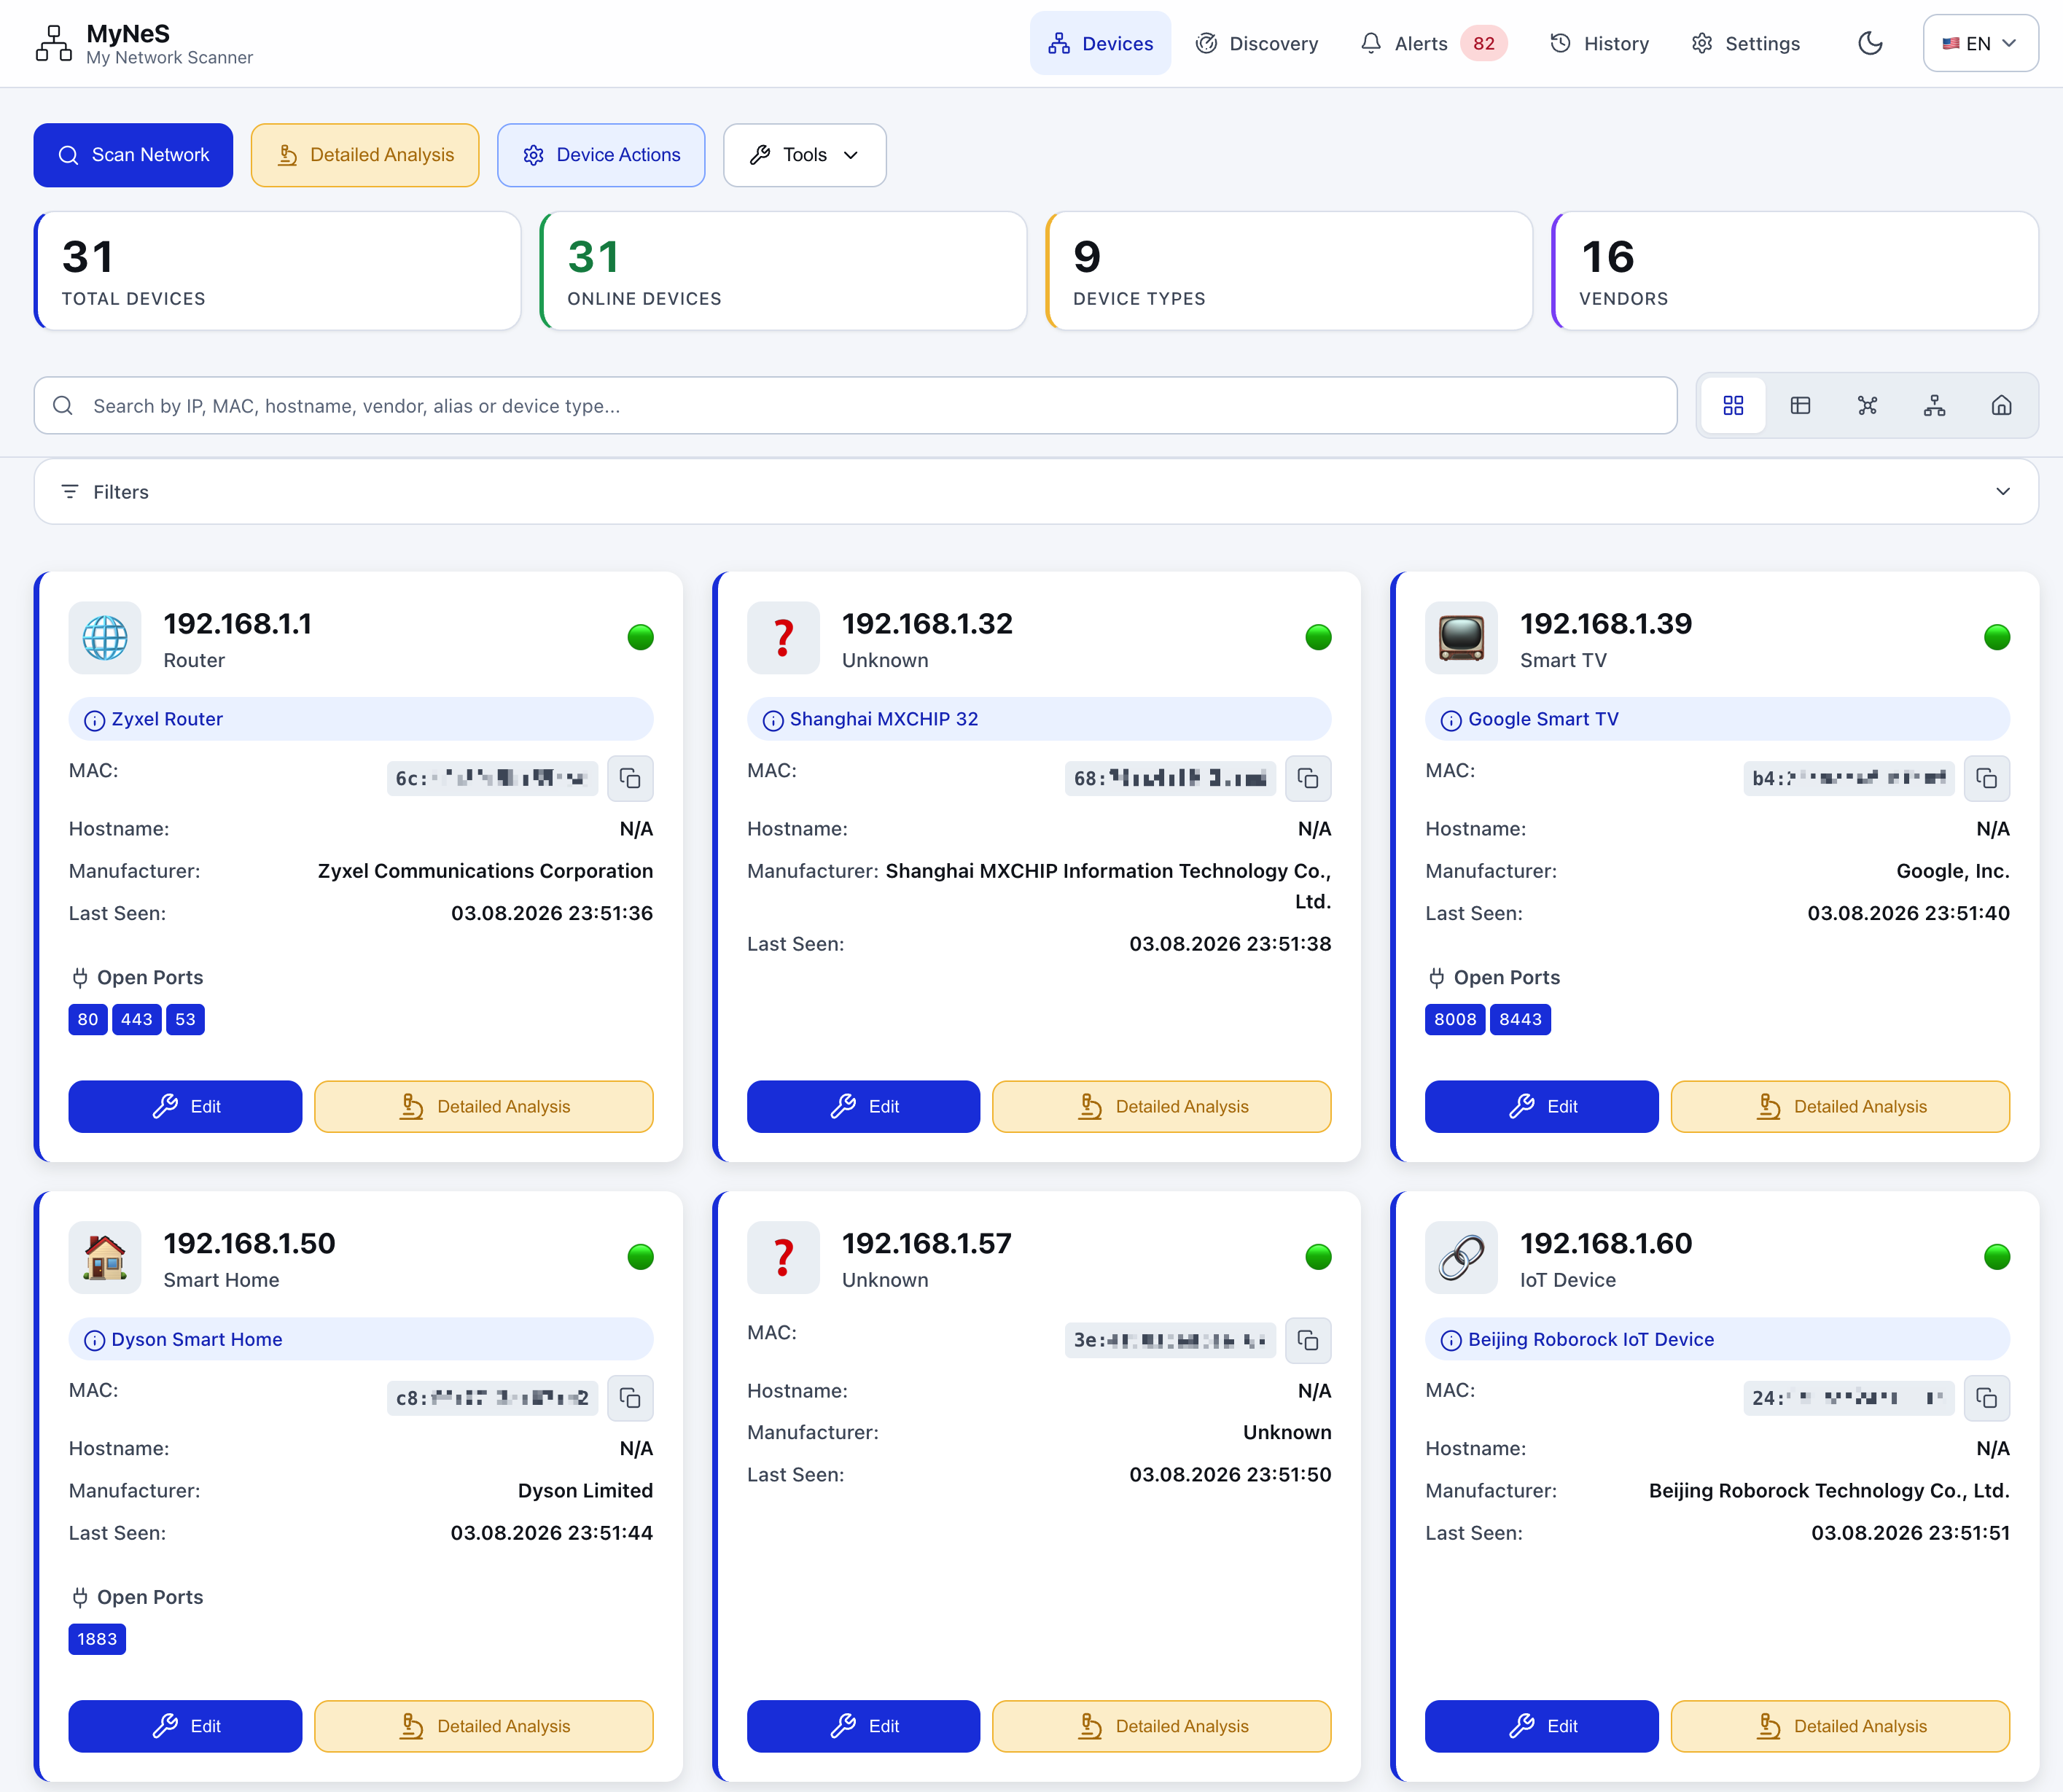This screenshot has width=2063, height=1792.
Task: Click the Dyson Smart Home info label
Action: pos(360,1339)
